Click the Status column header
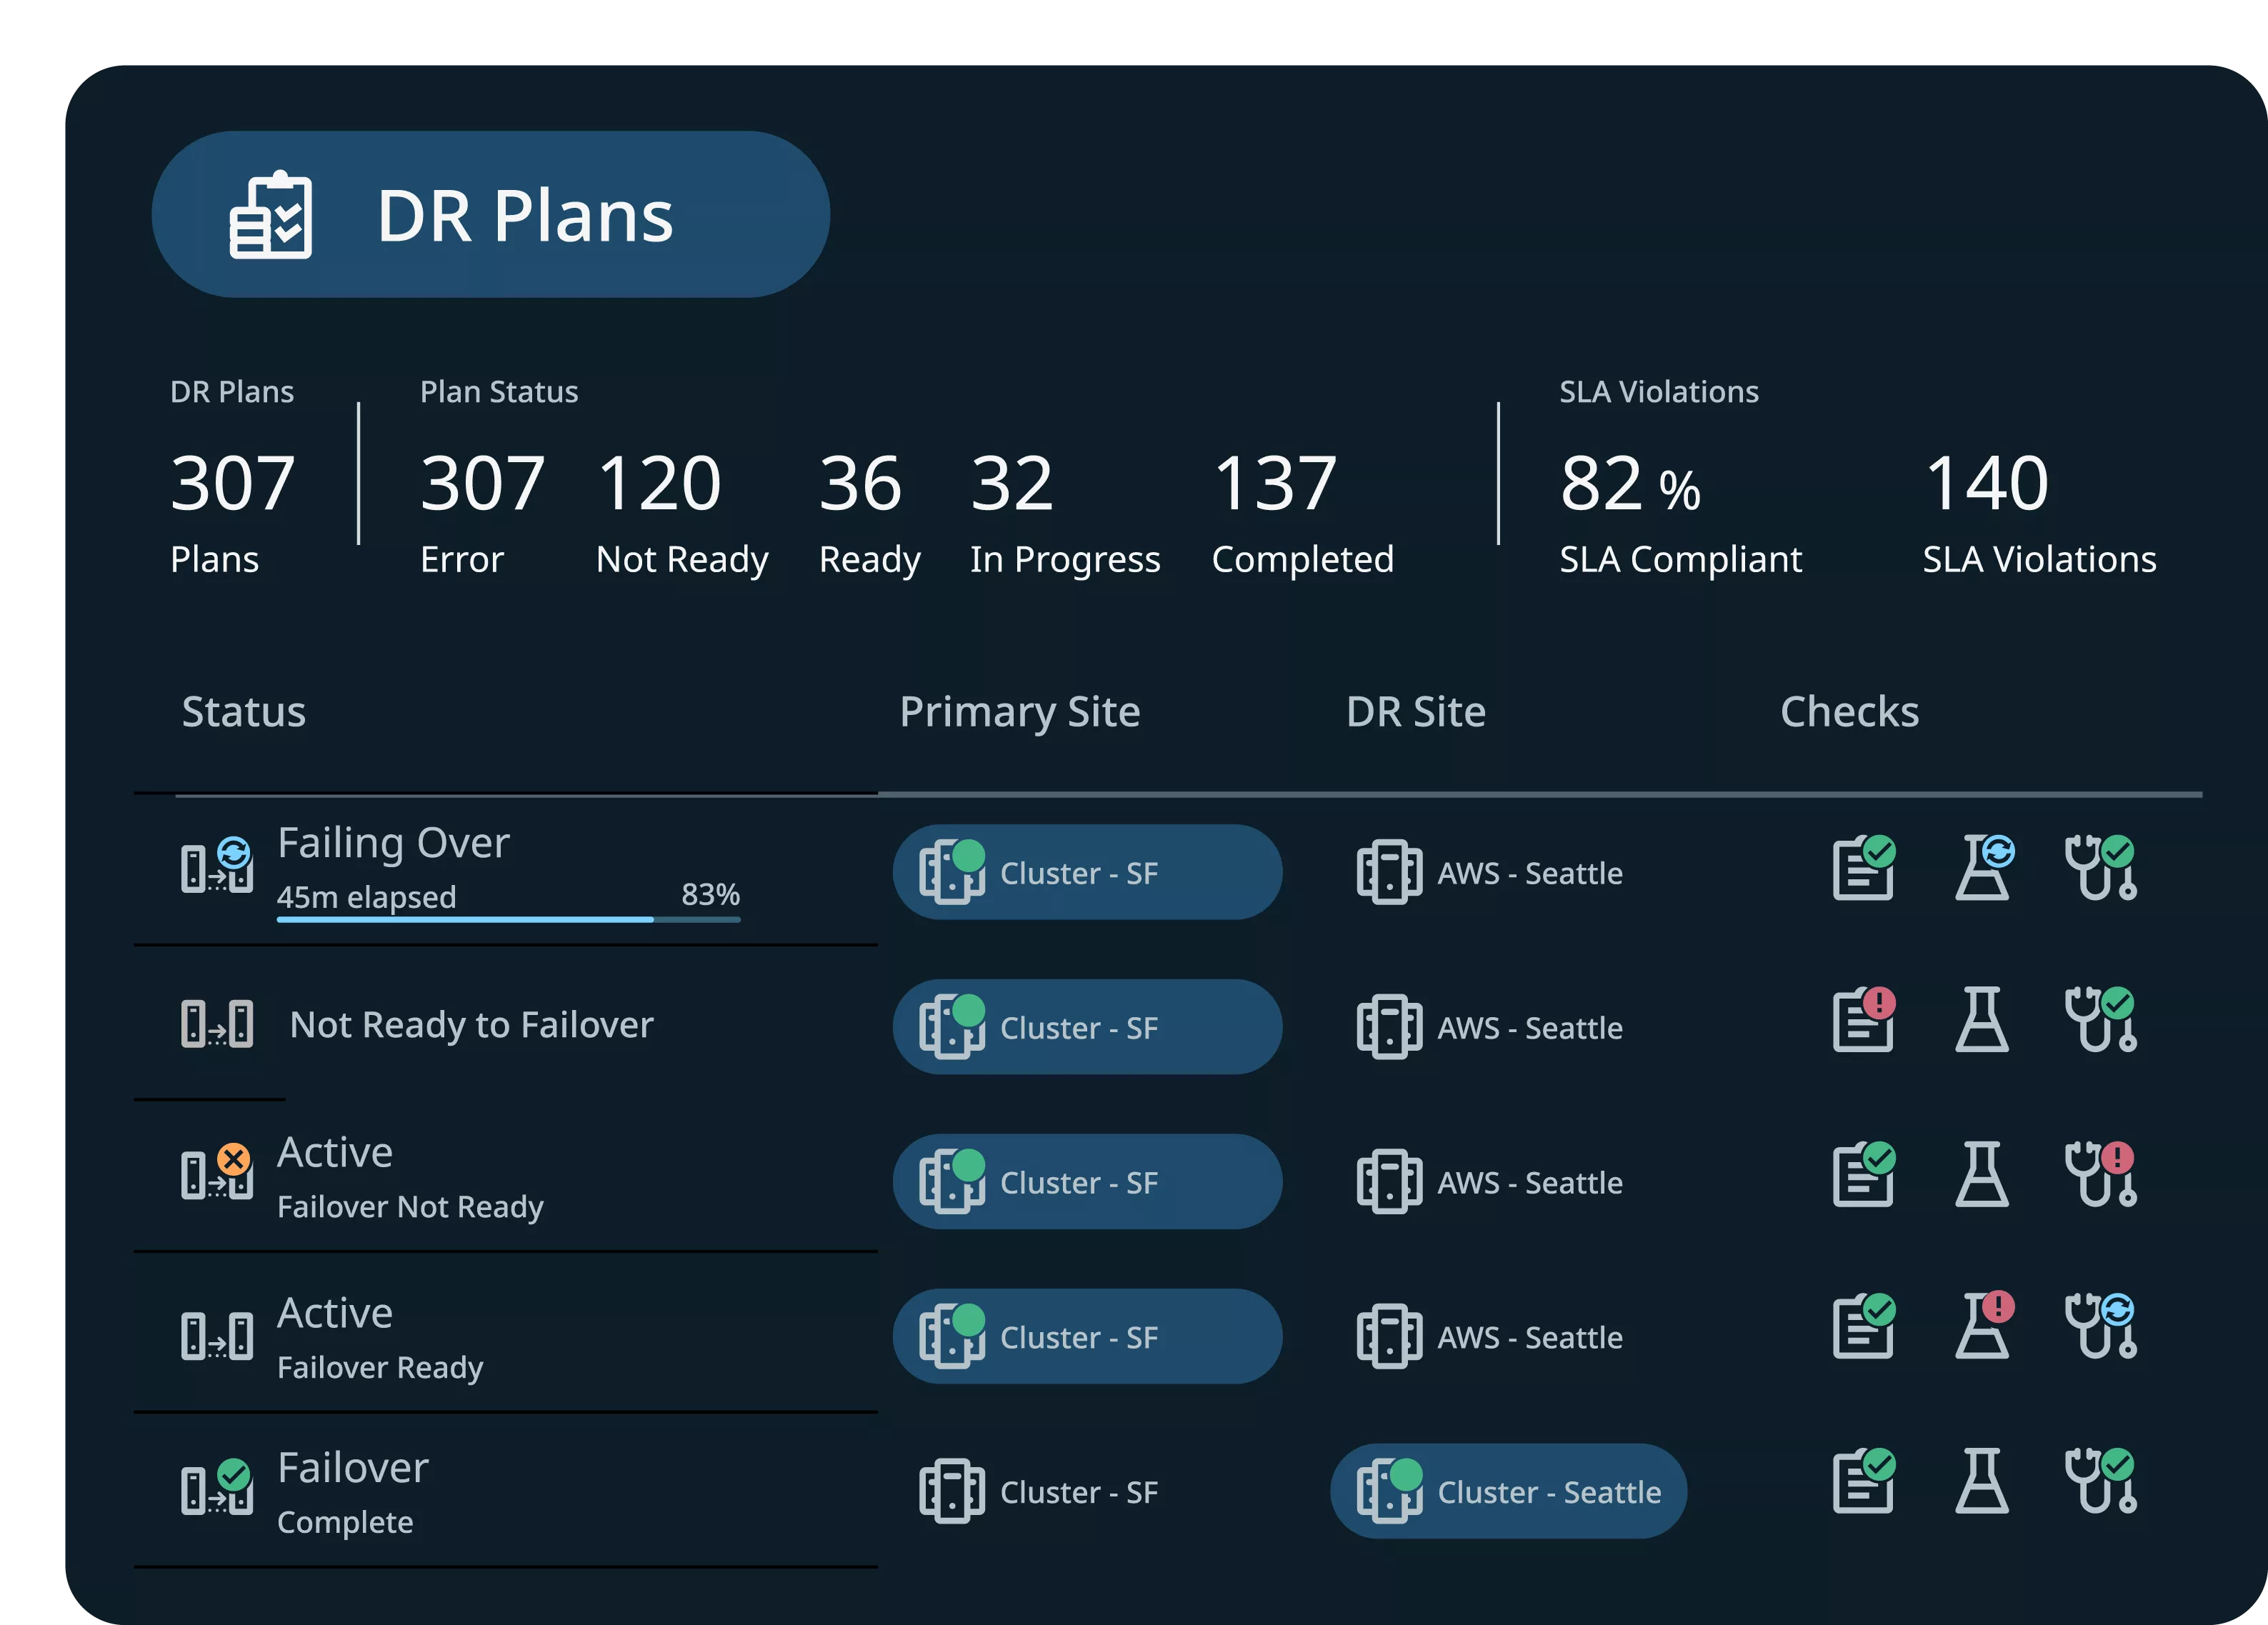2268x1625 pixels. click(x=244, y=712)
